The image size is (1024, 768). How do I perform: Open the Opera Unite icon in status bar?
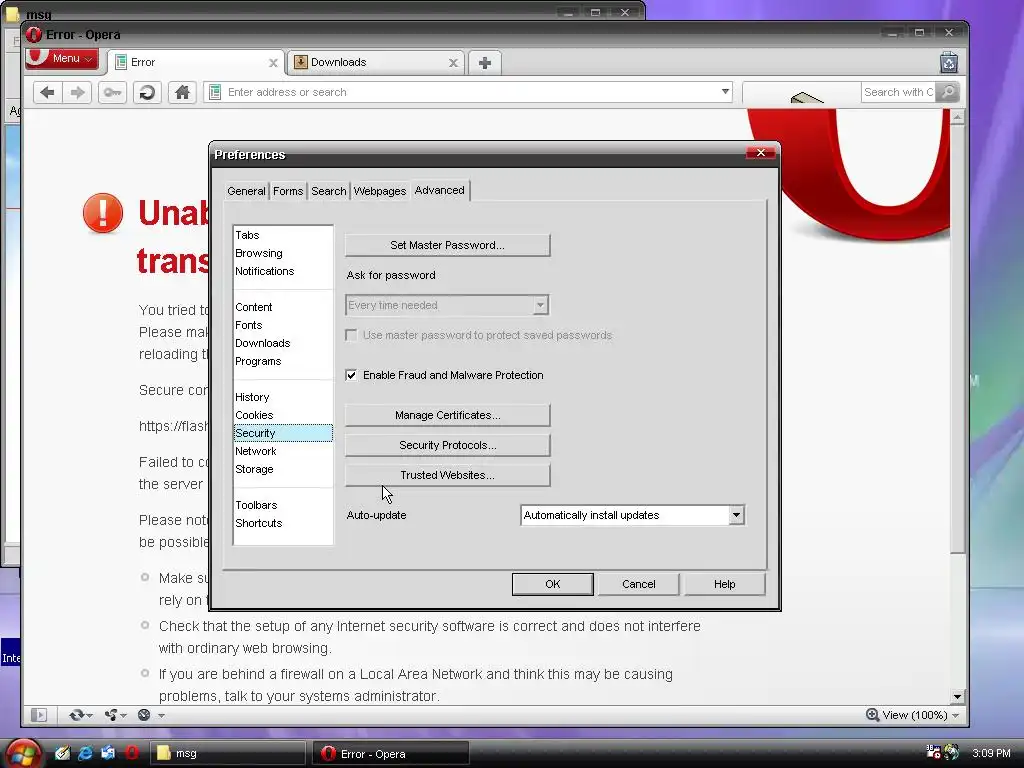tap(111, 715)
